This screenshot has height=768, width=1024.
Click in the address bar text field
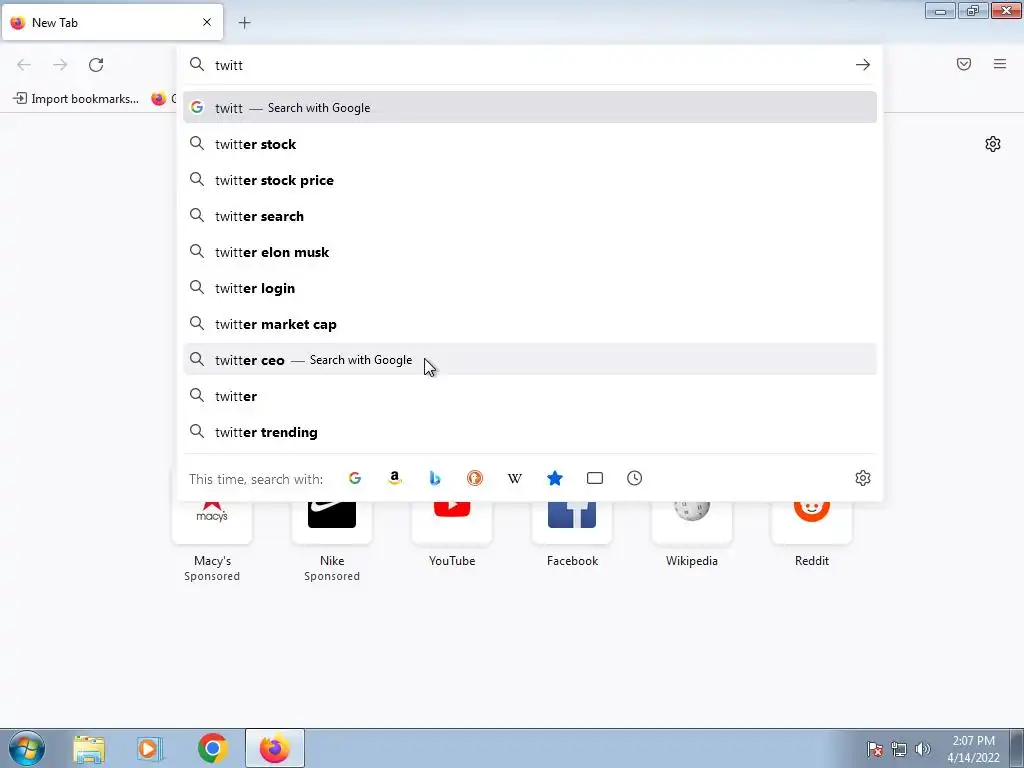[x=529, y=65]
